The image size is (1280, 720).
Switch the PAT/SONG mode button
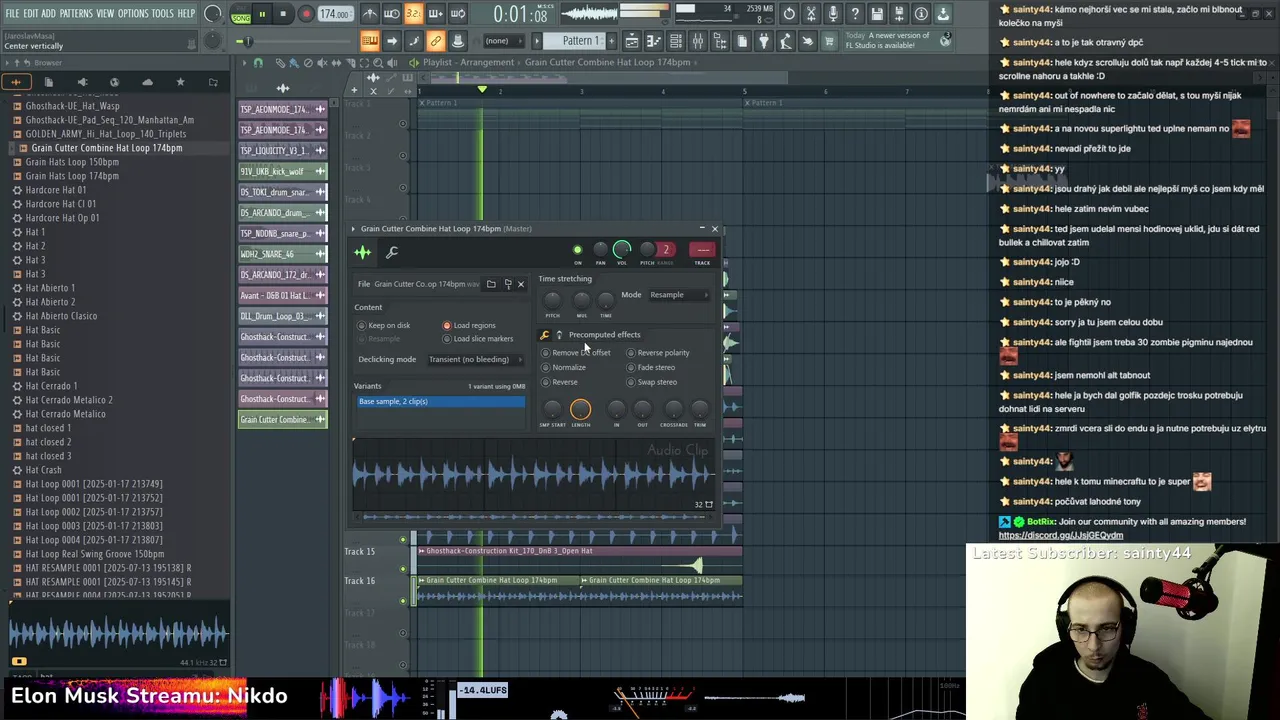point(241,14)
